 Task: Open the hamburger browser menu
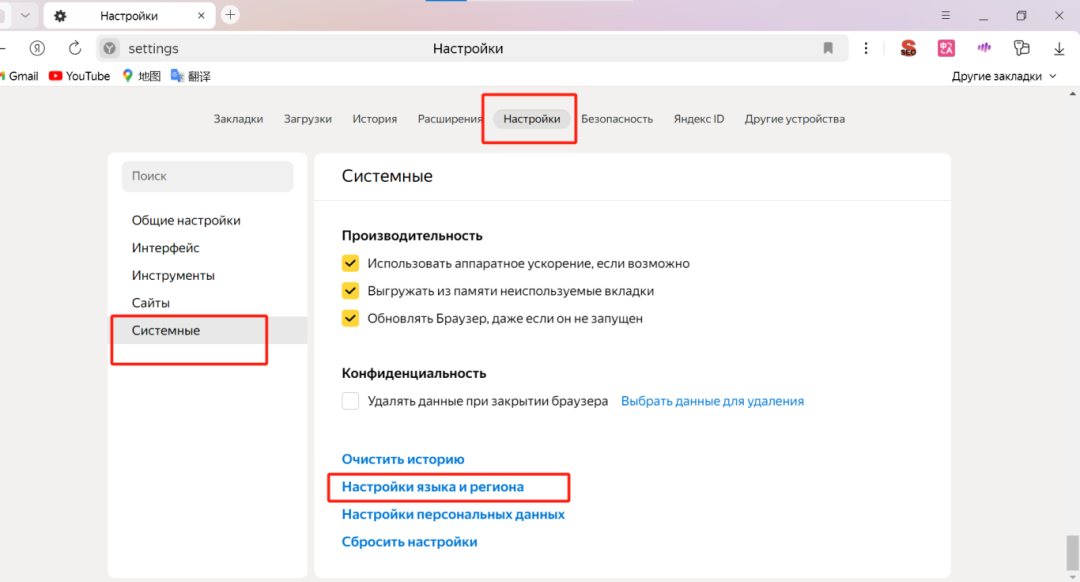pos(946,15)
